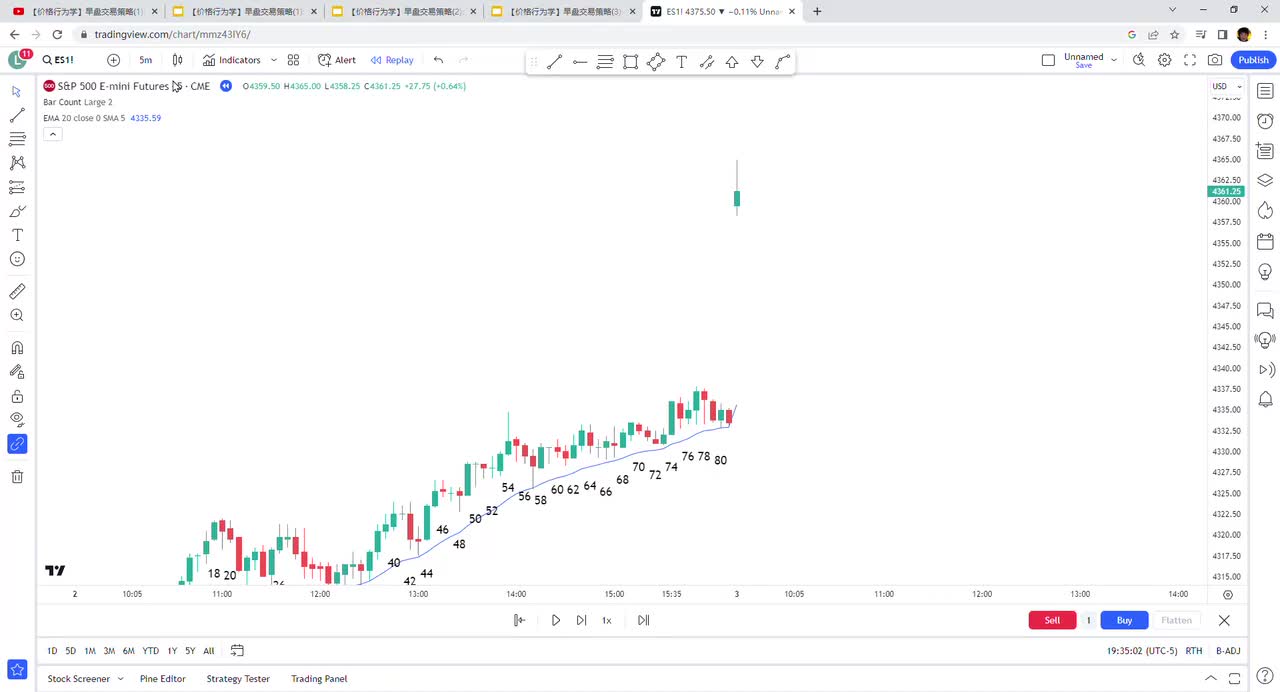
Task: Open the watchlist panel in right sidebar
Action: [x=1265, y=92]
